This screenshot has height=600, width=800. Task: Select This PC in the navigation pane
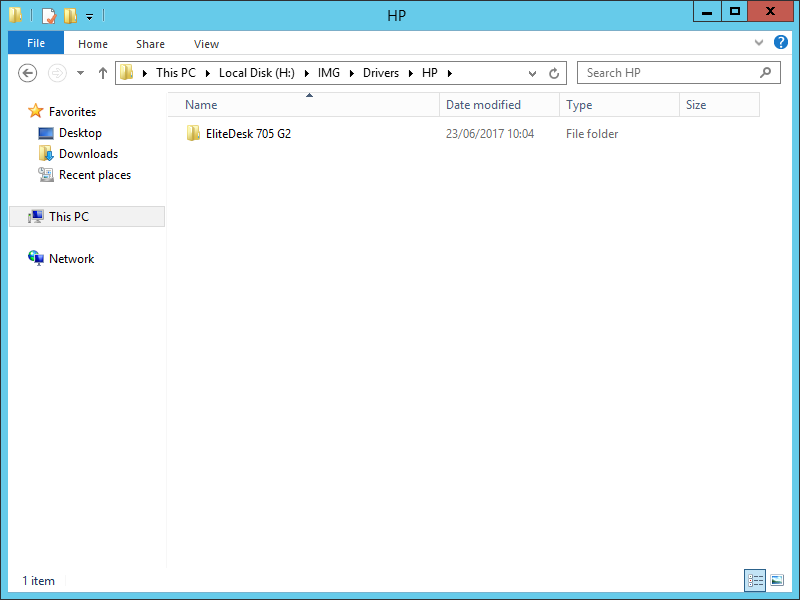(x=87, y=216)
